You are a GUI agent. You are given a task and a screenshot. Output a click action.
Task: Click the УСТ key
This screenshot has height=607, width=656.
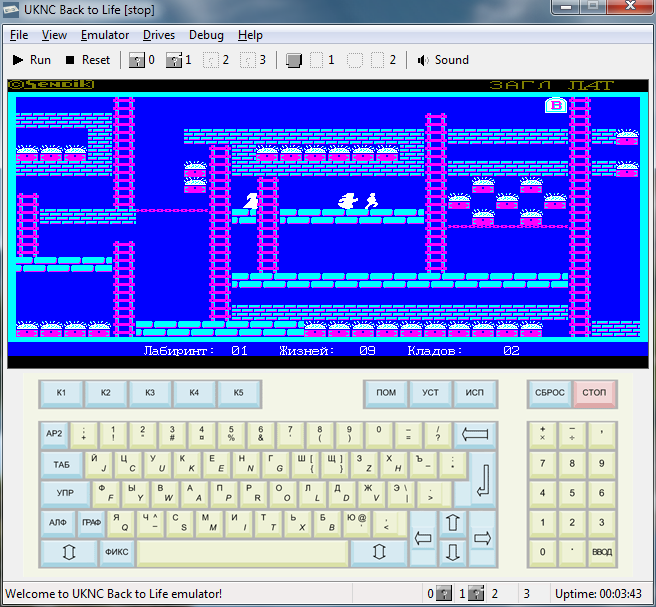(430, 393)
